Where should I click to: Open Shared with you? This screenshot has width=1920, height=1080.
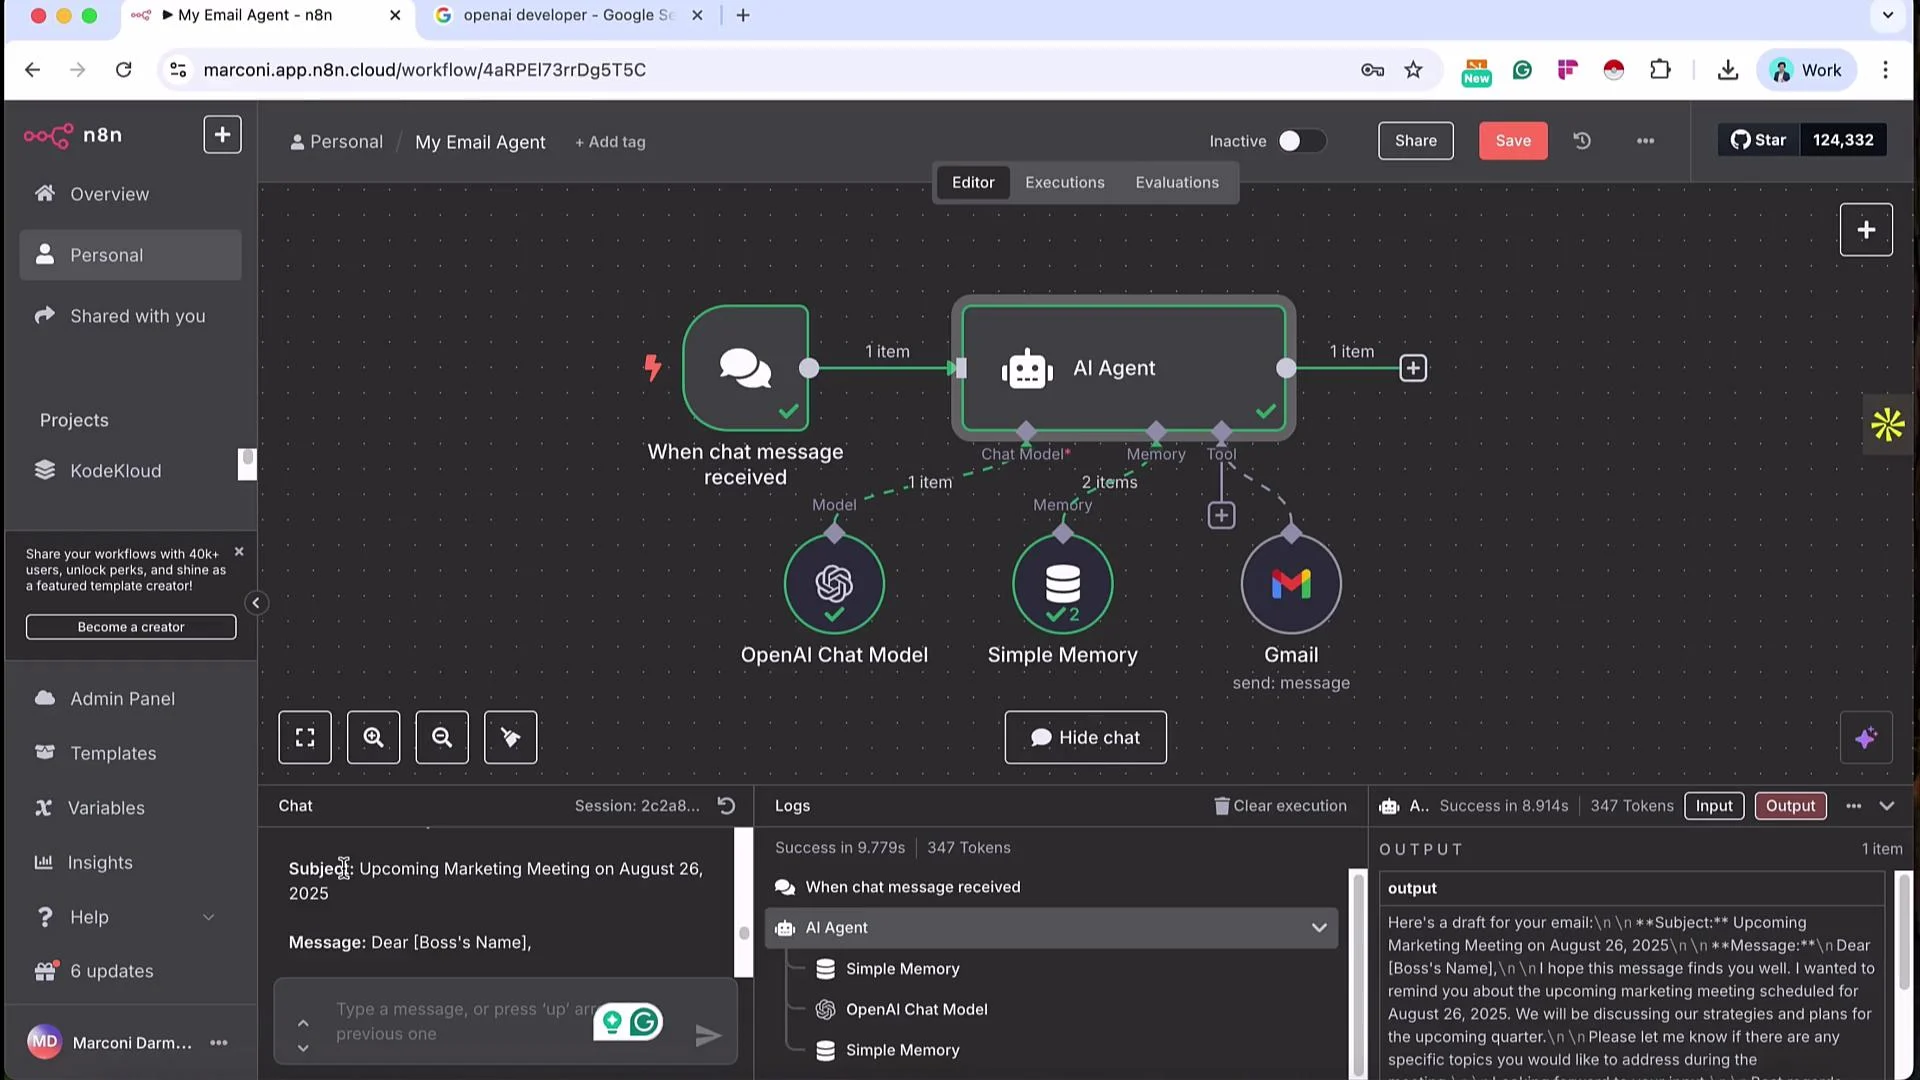pyautogui.click(x=130, y=316)
